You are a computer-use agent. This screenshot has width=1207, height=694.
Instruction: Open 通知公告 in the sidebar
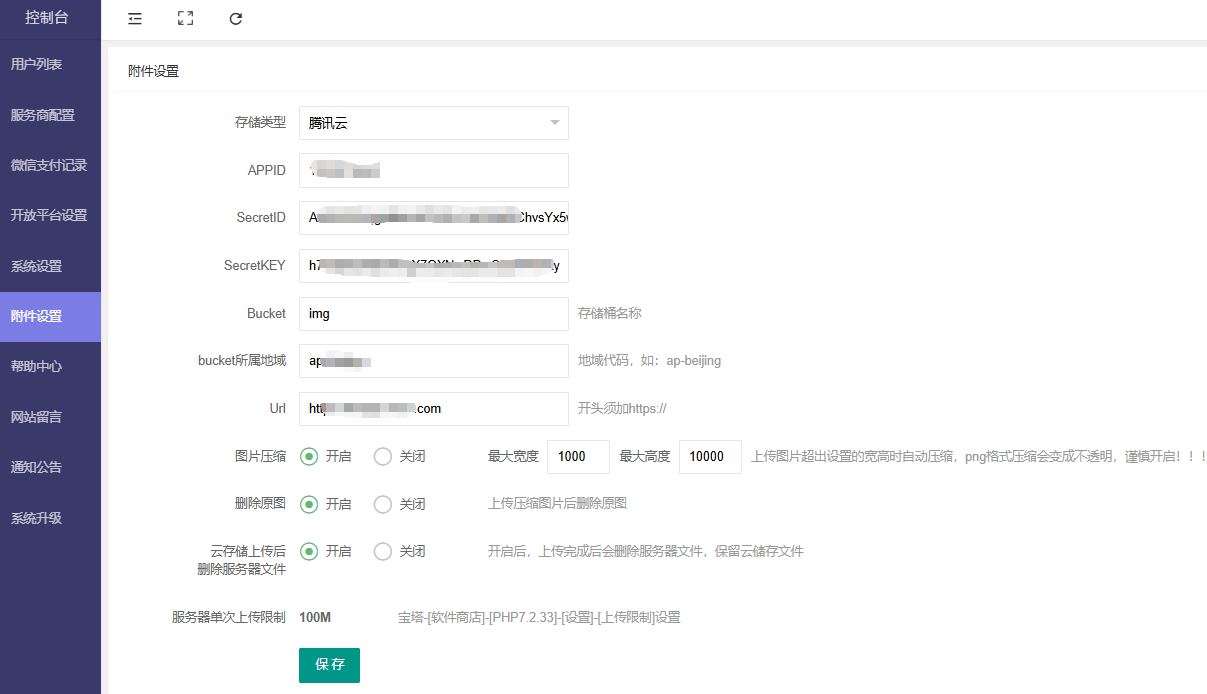click(x=50, y=467)
